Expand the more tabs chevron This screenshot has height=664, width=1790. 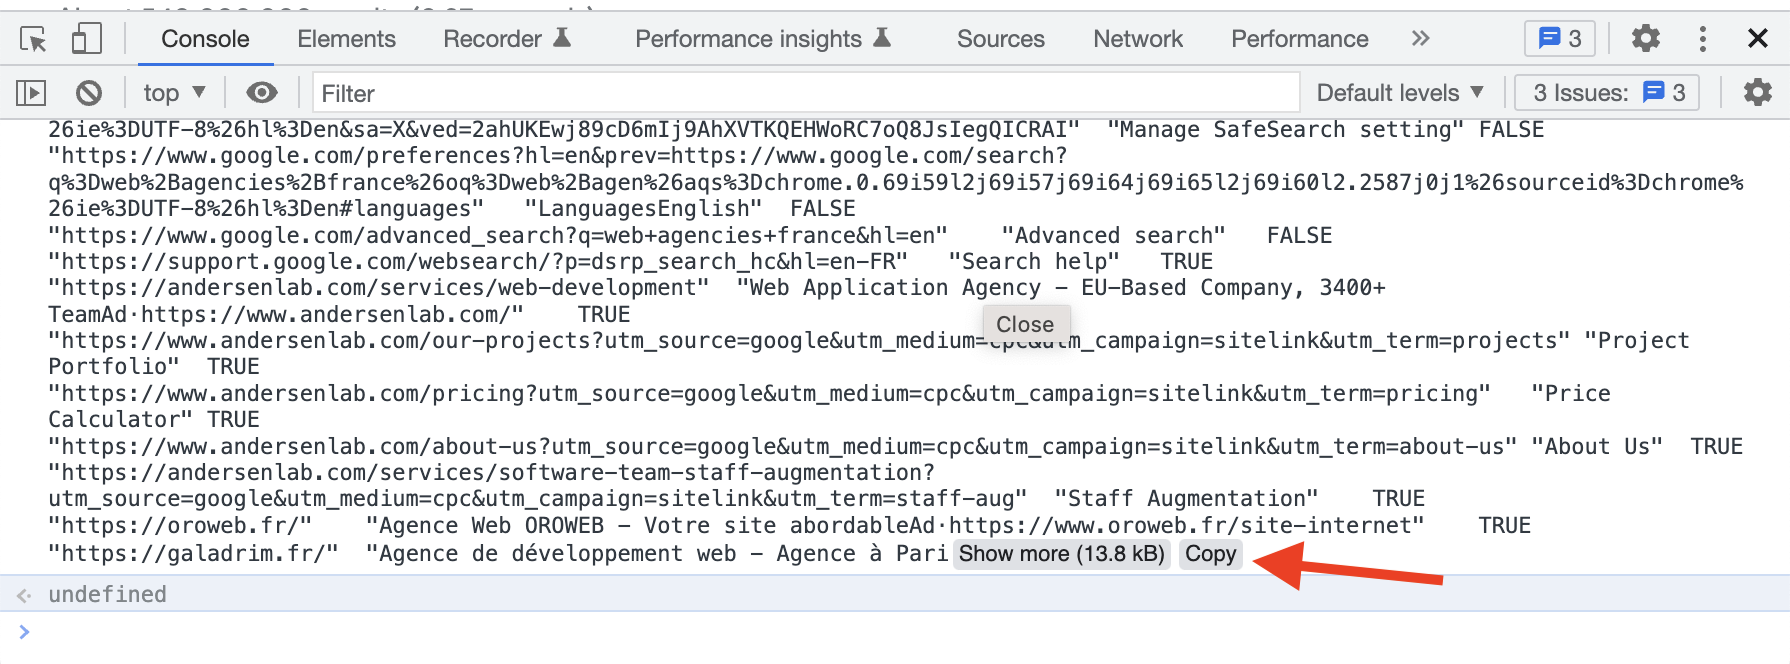[x=1420, y=39]
